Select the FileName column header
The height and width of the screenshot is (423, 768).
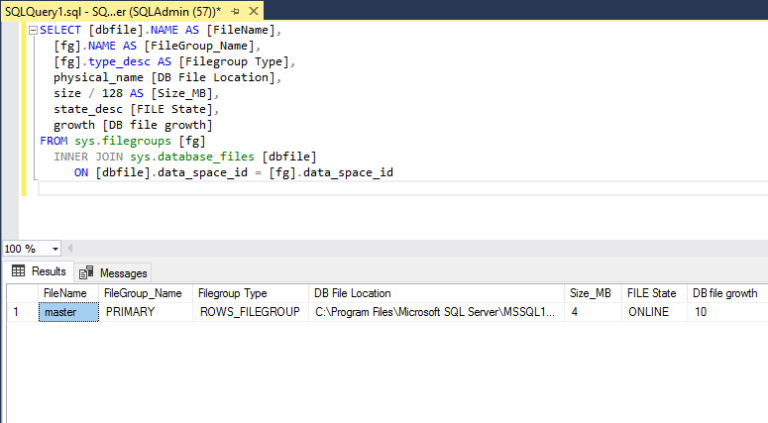pos(68,293)
